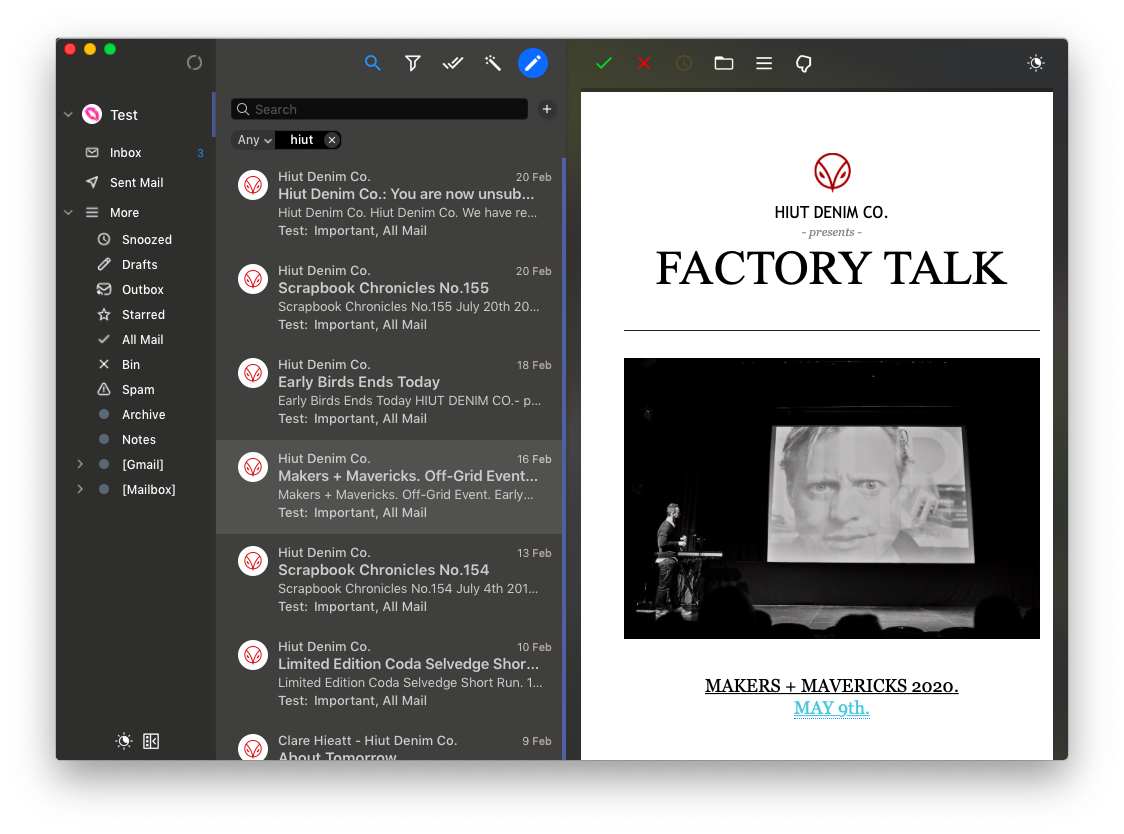The width and height of the screenshot is (1124, 834).
Task: Mark message done with green checkmark
Action: (604, 63)
